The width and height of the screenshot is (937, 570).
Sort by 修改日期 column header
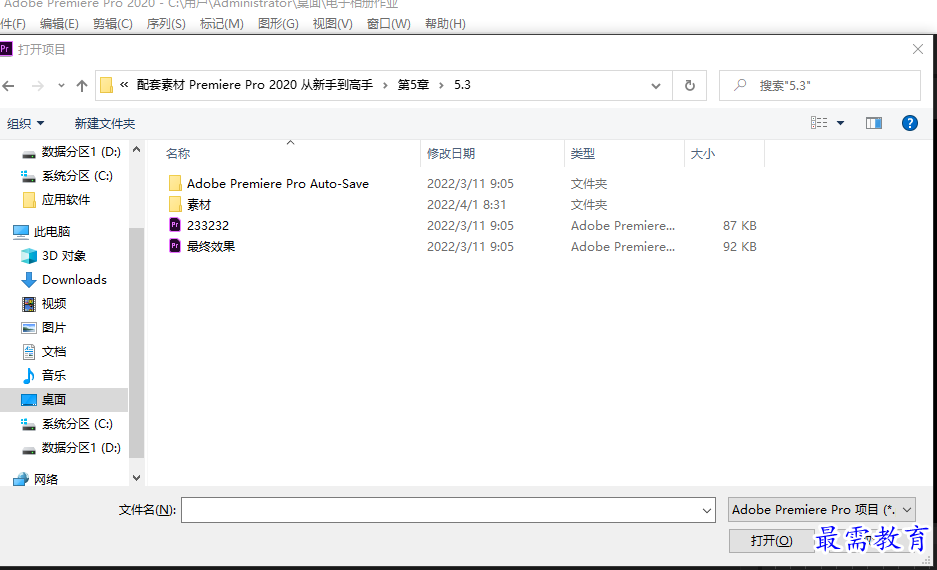pyautogui.click(x=451, y=154)
